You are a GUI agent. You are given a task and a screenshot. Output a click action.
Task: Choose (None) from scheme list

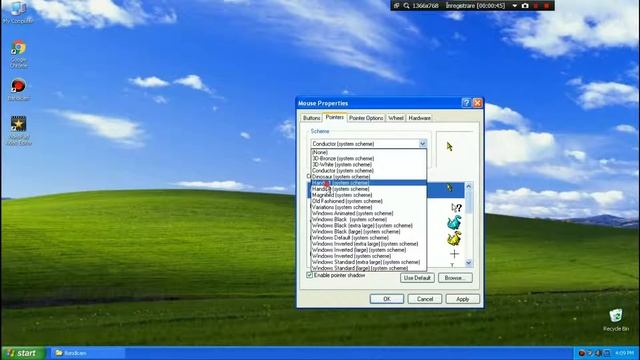[369, 152]
